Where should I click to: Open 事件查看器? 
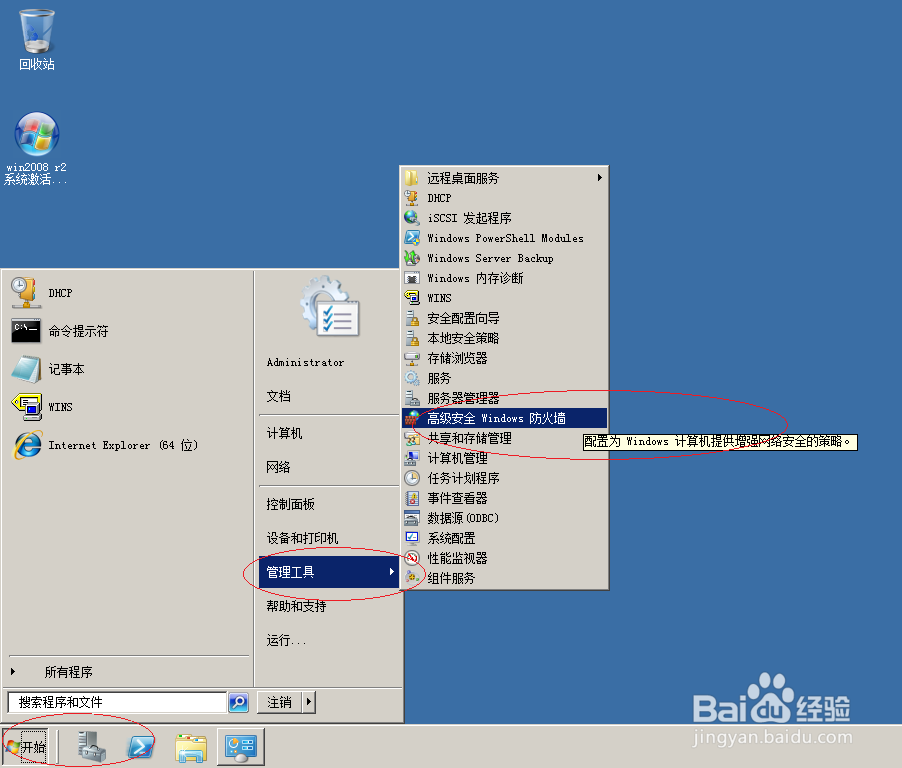pyautogui.click(x=504, y=498)
